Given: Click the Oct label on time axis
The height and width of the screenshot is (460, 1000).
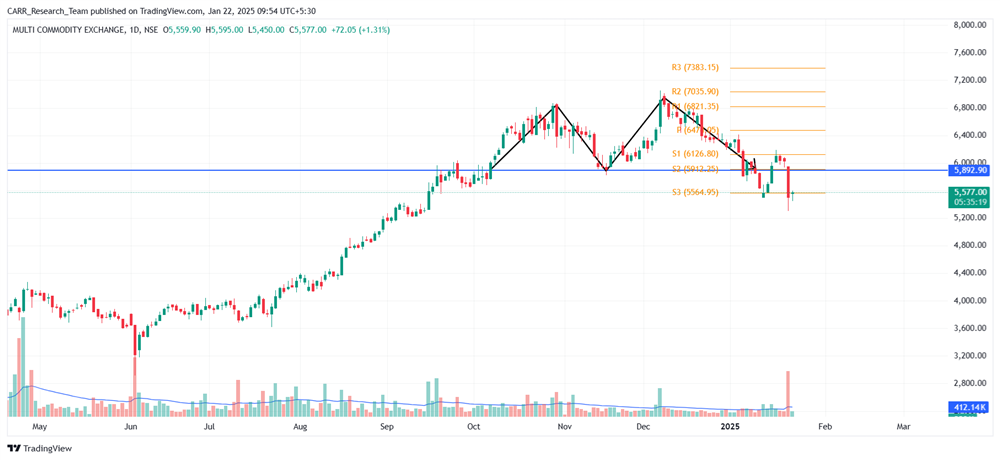Looking at the screenshot, I should pyautogui.click(x=473, y=426).
